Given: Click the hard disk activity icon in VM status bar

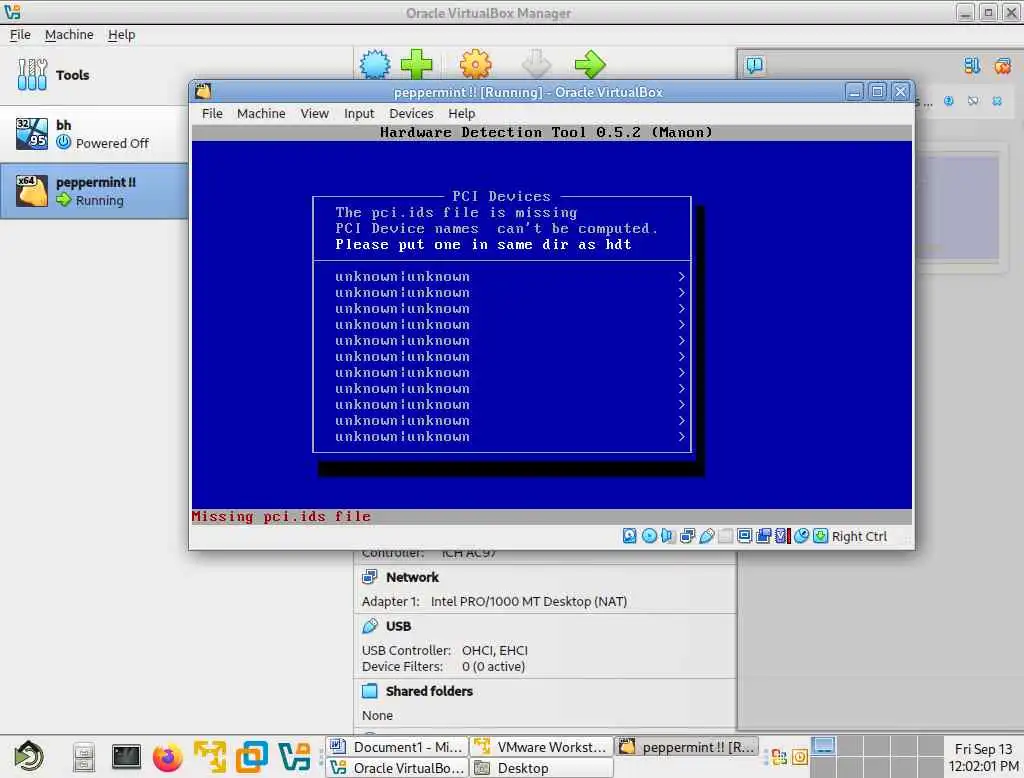Looking at the screenshot, I should (629, 536).
